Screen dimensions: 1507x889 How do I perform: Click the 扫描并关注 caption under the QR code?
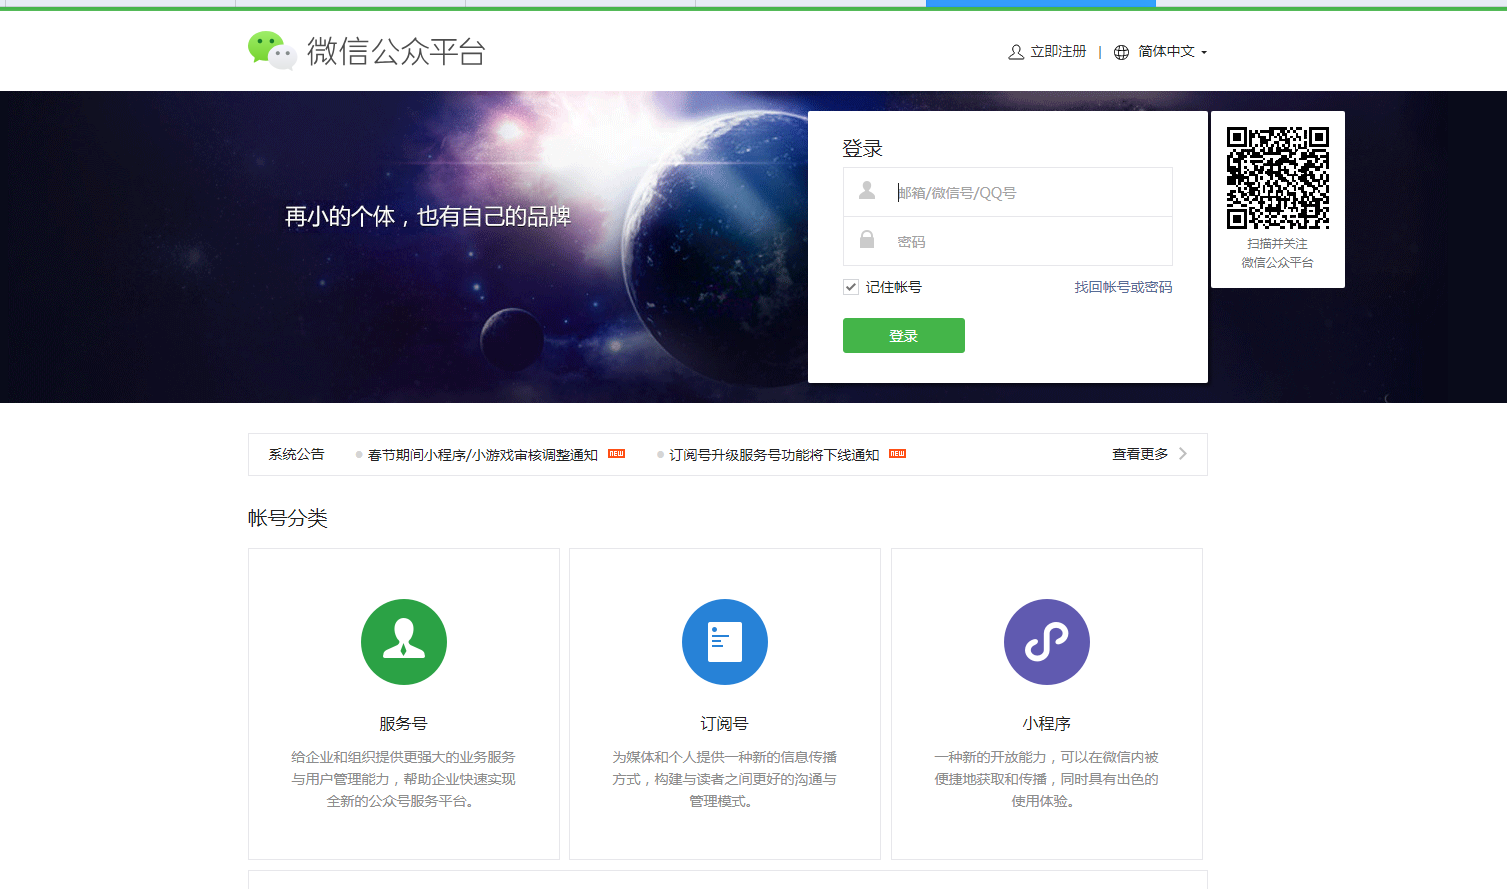(1277, 244)
